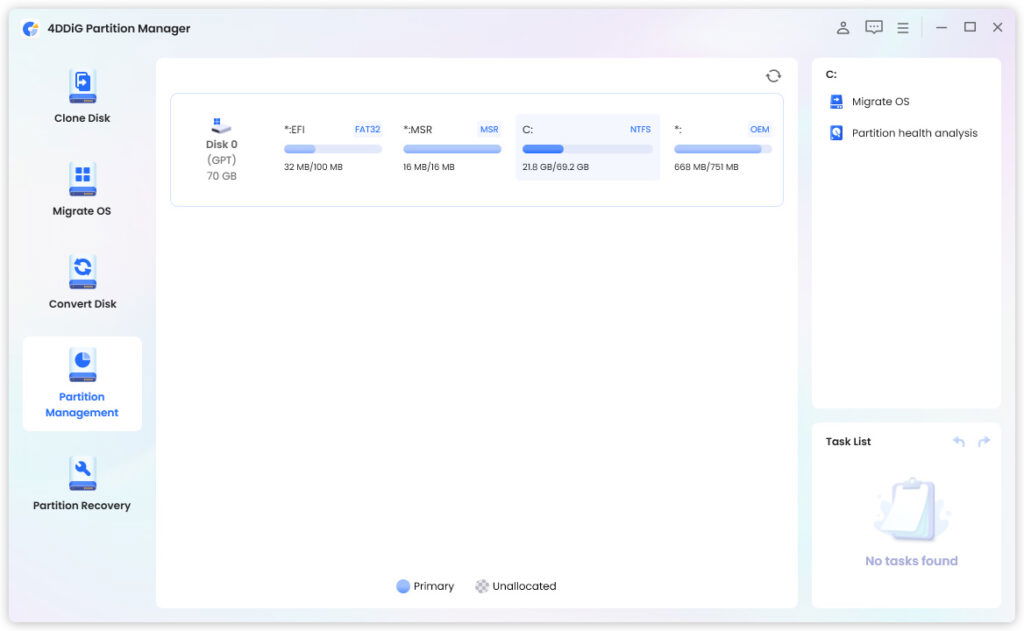
Task: Select the C: partition name in disk map
Action: coord(528,129)
